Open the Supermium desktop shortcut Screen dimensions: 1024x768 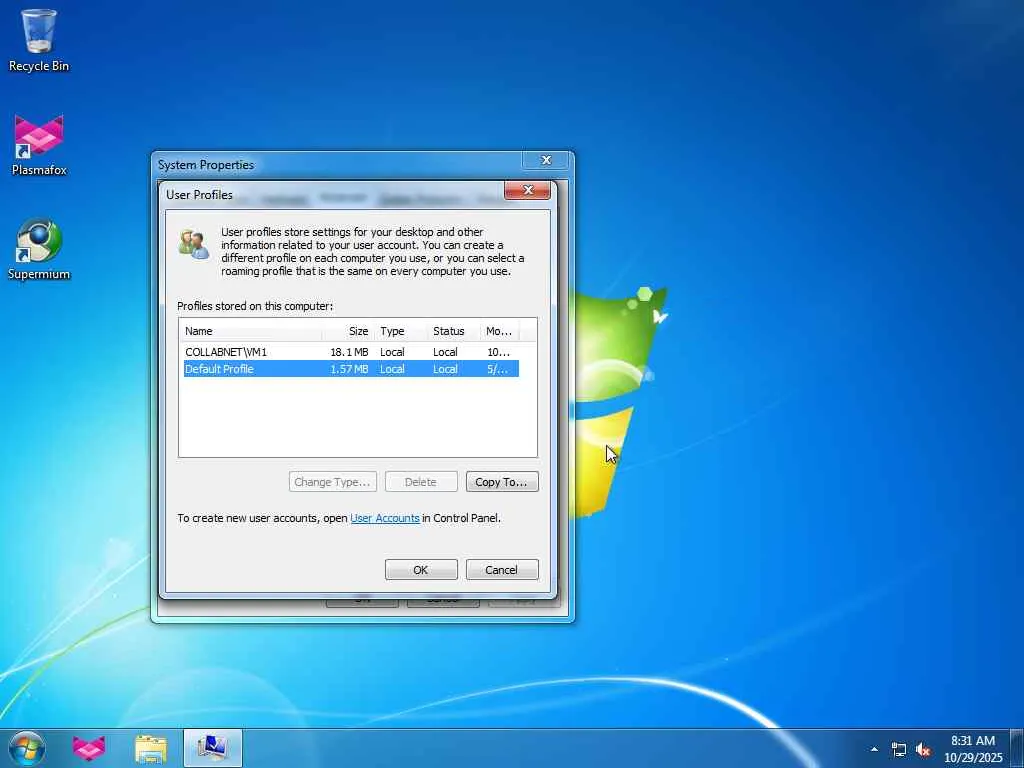click(x=39, y=249)
